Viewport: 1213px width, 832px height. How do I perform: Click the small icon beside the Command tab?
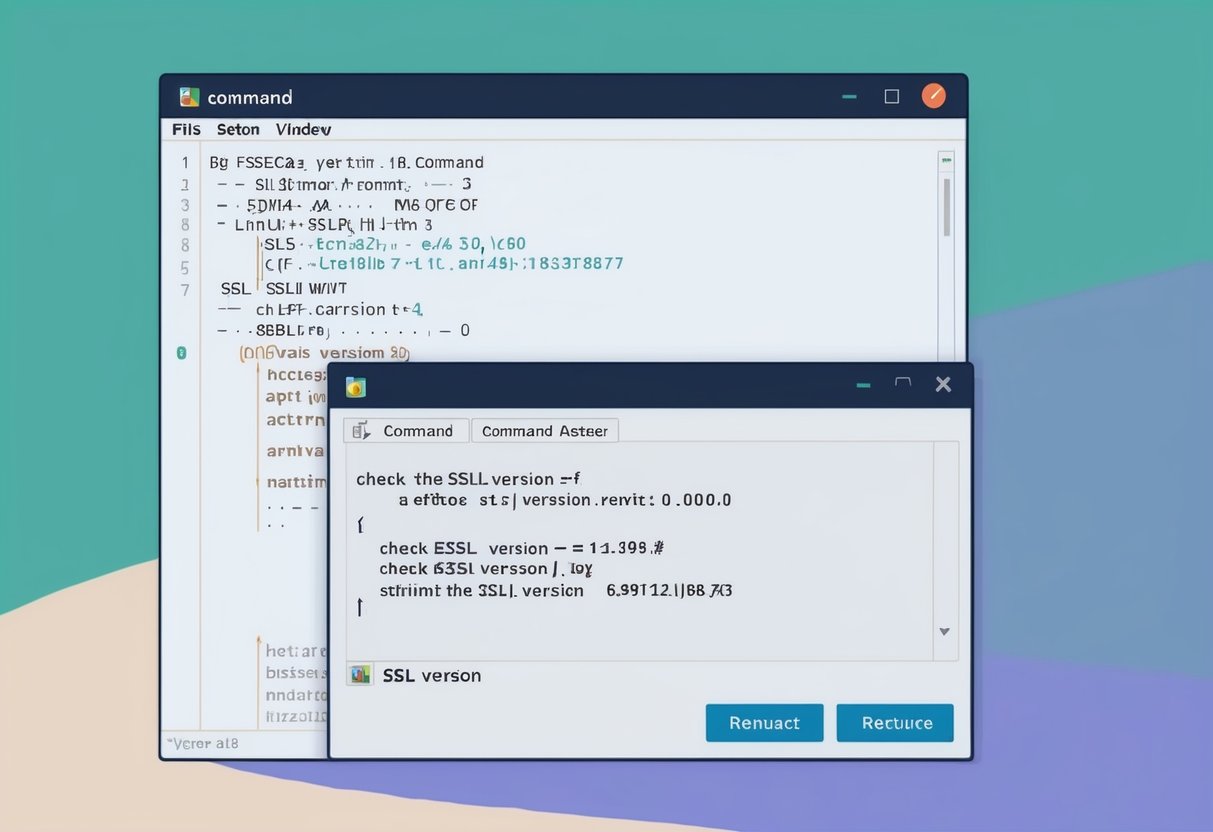360,430
